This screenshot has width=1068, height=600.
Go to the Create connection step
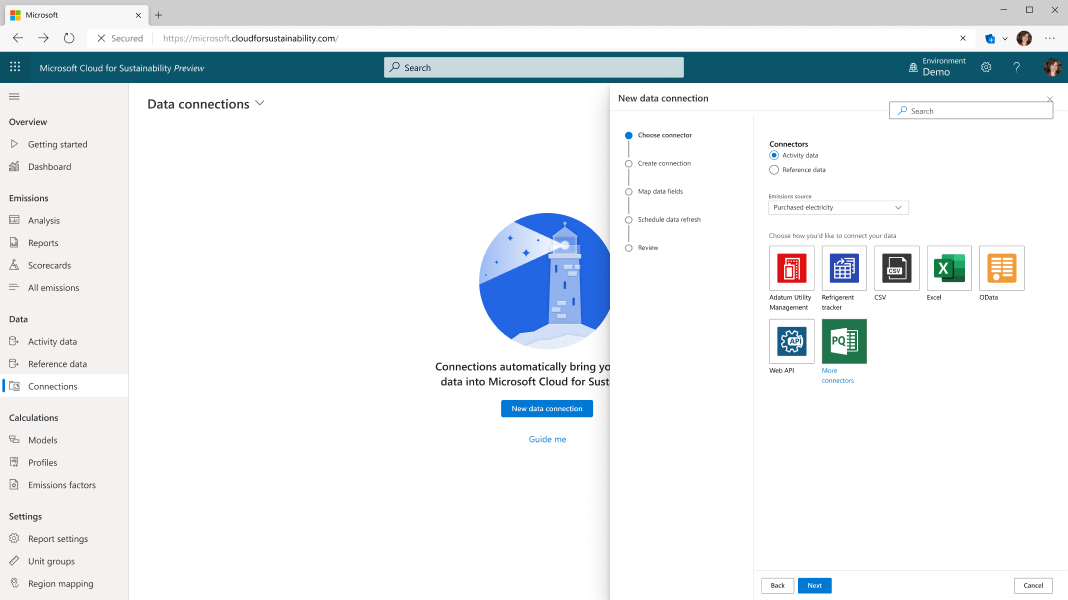[664, 163]
